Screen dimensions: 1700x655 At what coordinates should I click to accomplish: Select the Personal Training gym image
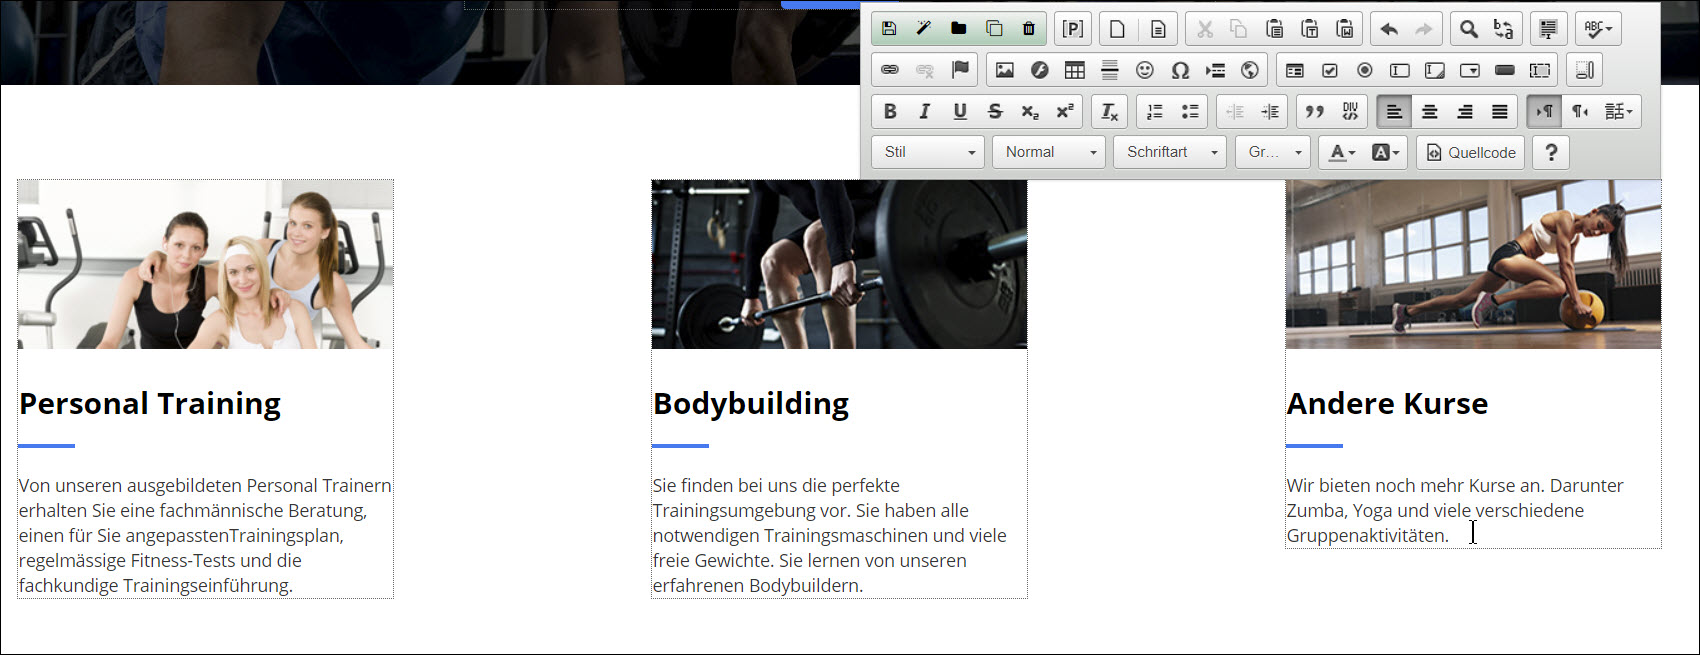[205, 265]
